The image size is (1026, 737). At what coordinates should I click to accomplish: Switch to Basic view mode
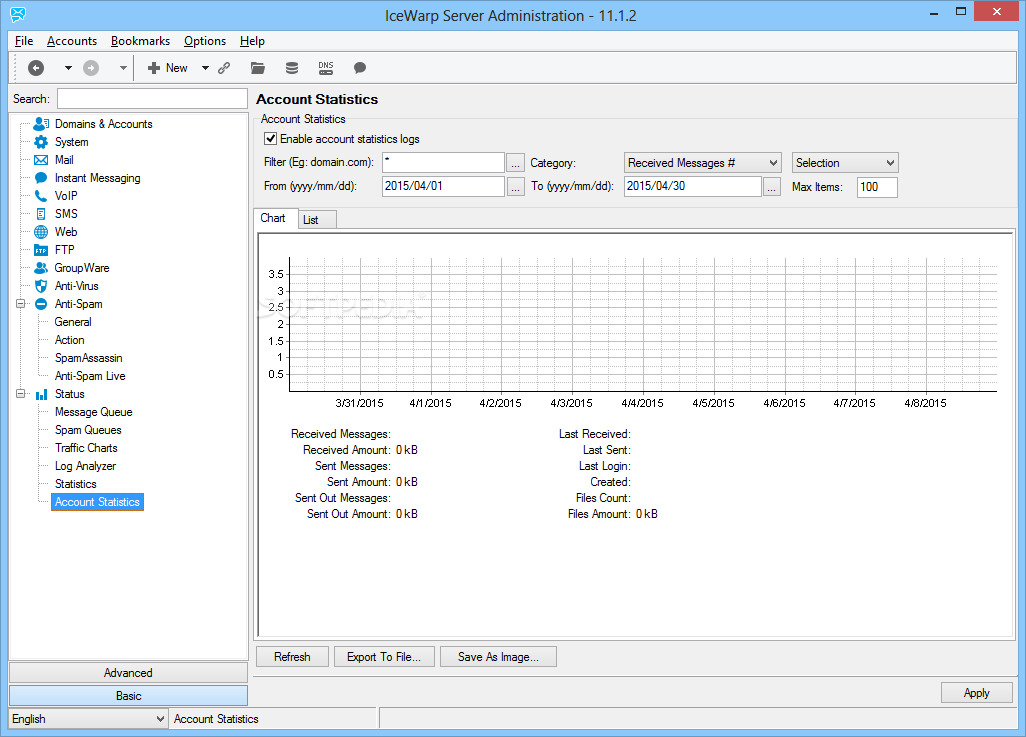pyautogui.click(x=128, y=696)
